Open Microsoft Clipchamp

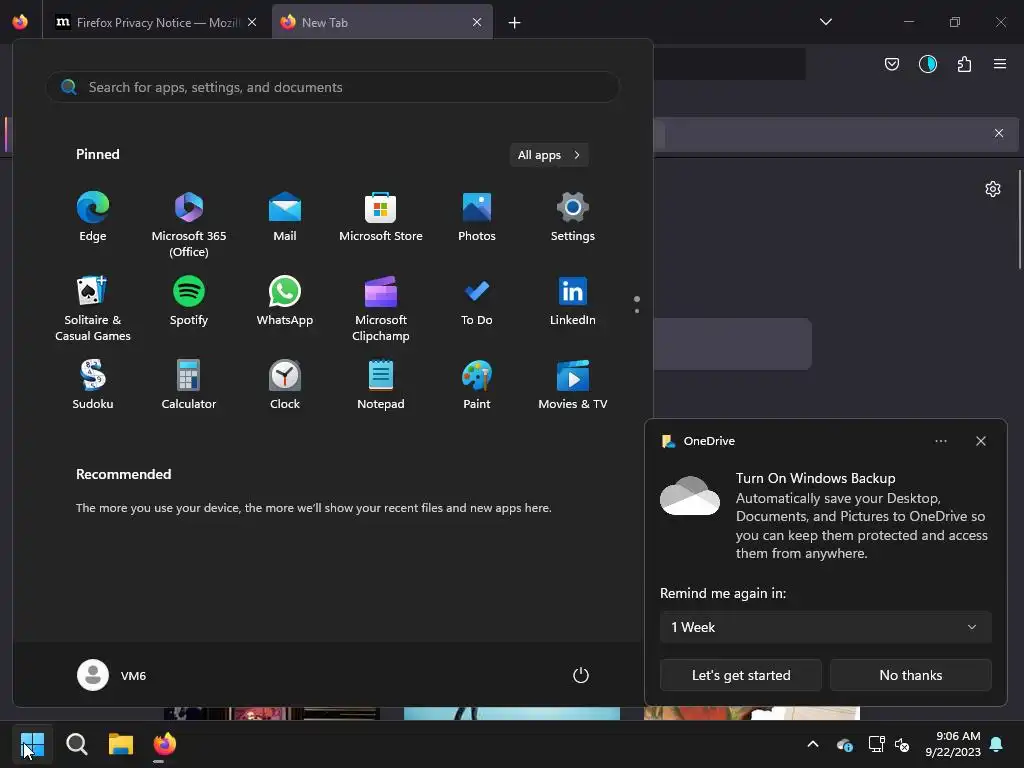(381, 308)
